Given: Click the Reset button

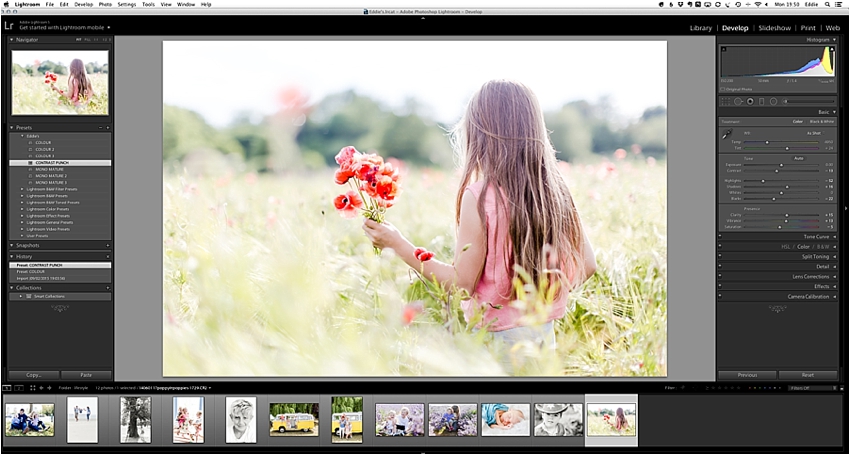Looking at the screenshot, I should [808, 375].
